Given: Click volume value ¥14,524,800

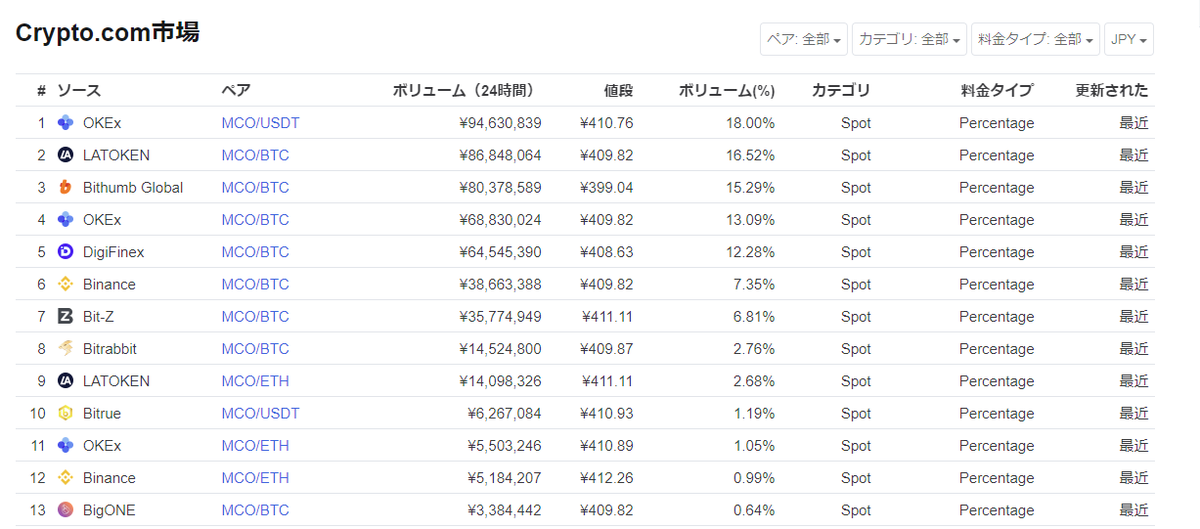Looking at the screenshot, I should pos(500,349).
